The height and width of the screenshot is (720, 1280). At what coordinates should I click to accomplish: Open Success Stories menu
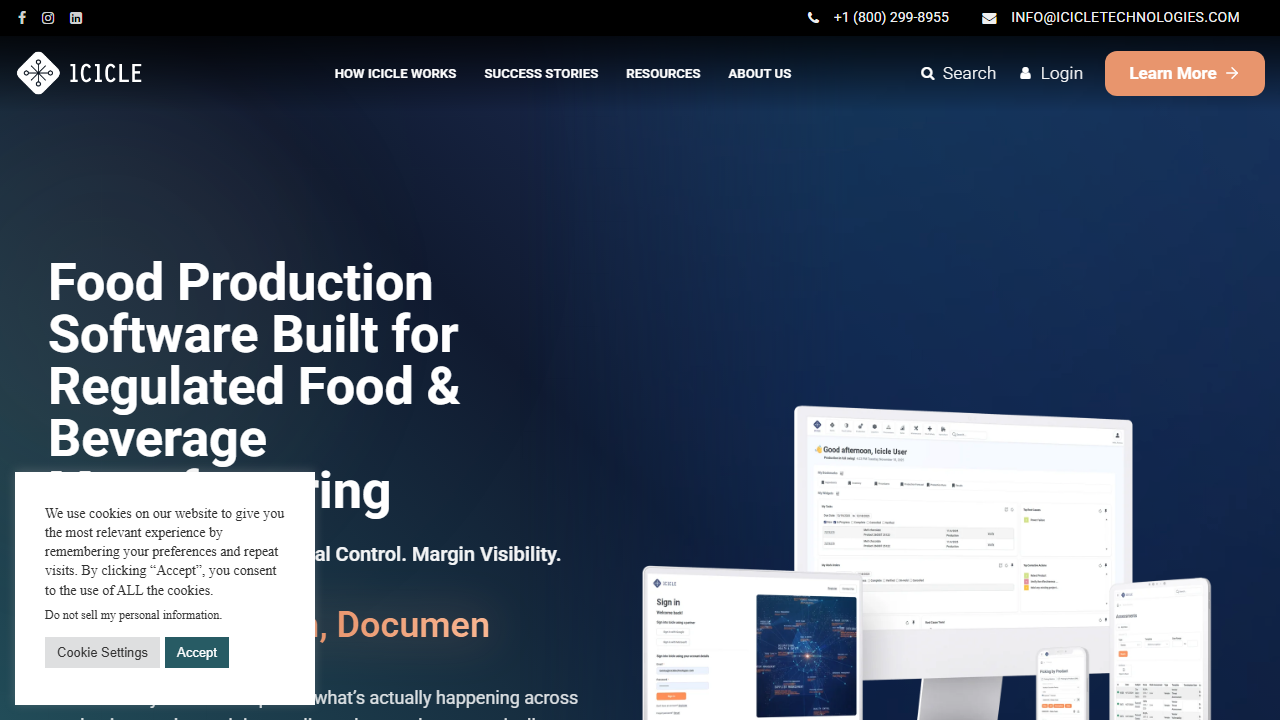tap(541, 74)
